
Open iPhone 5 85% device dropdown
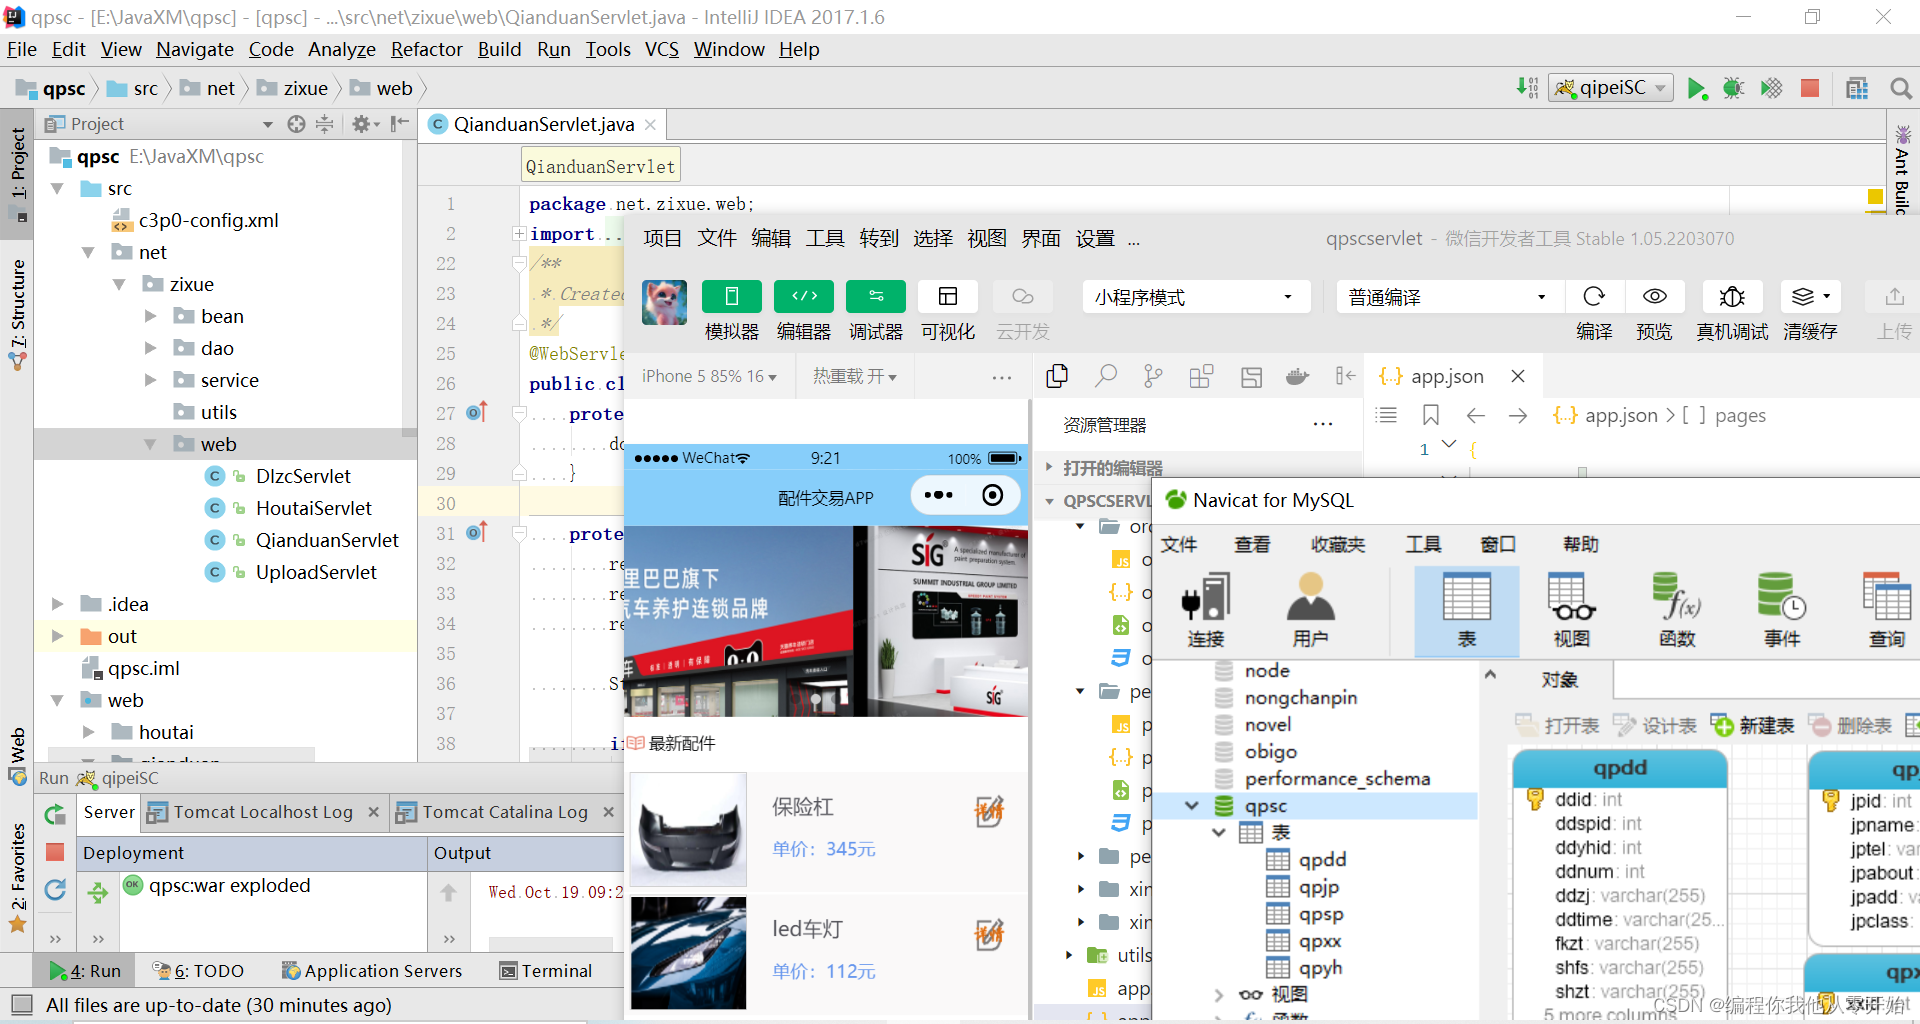[709, 376]
